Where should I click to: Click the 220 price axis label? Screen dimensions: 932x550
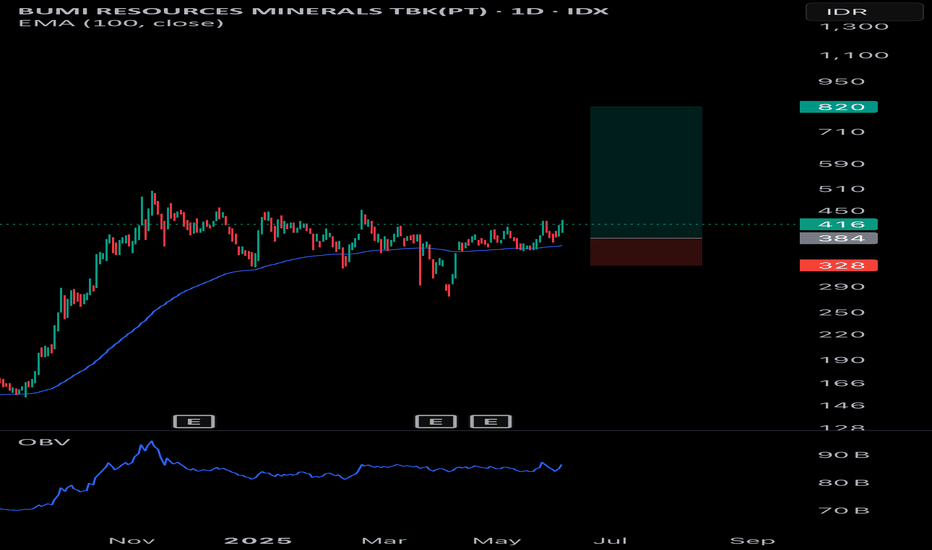(x=842, y=335)
